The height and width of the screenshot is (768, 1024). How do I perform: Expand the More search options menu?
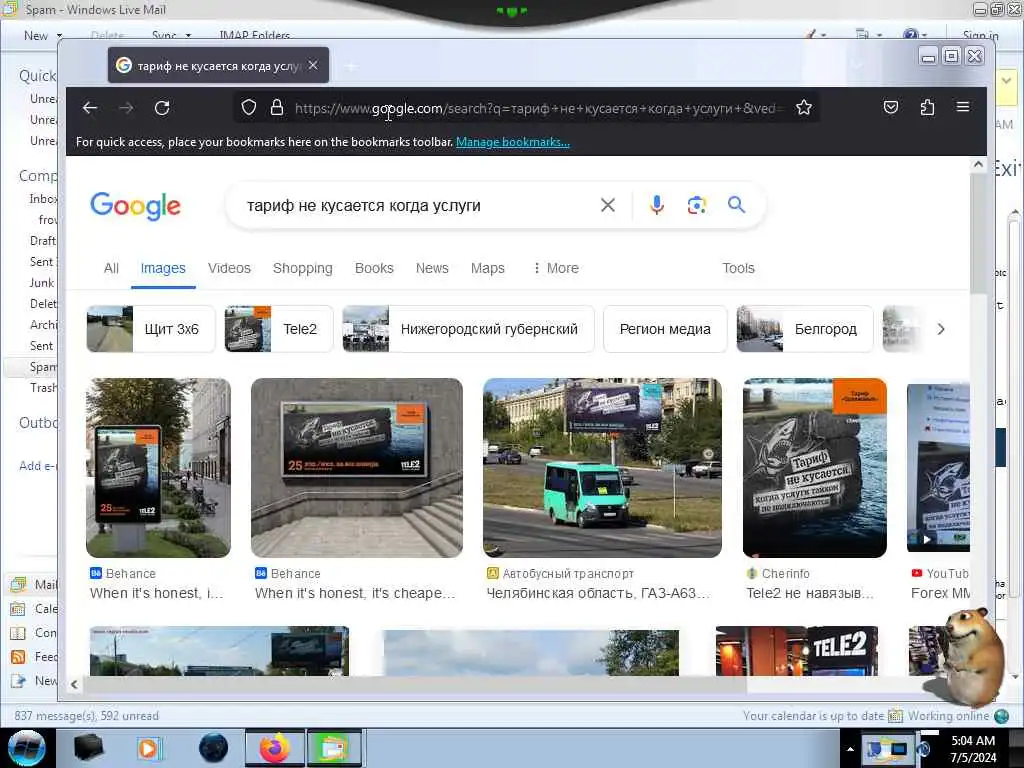click(x=556, y=268)
